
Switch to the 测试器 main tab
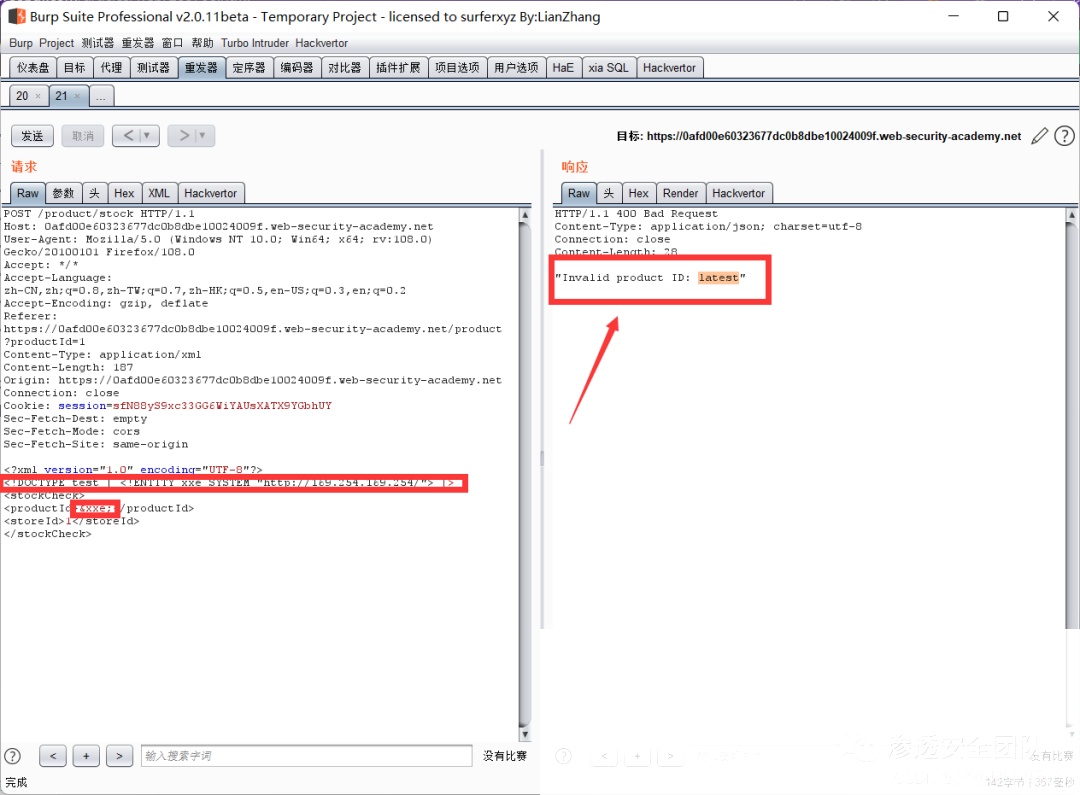pyautogui.click(x=153, y=68)
